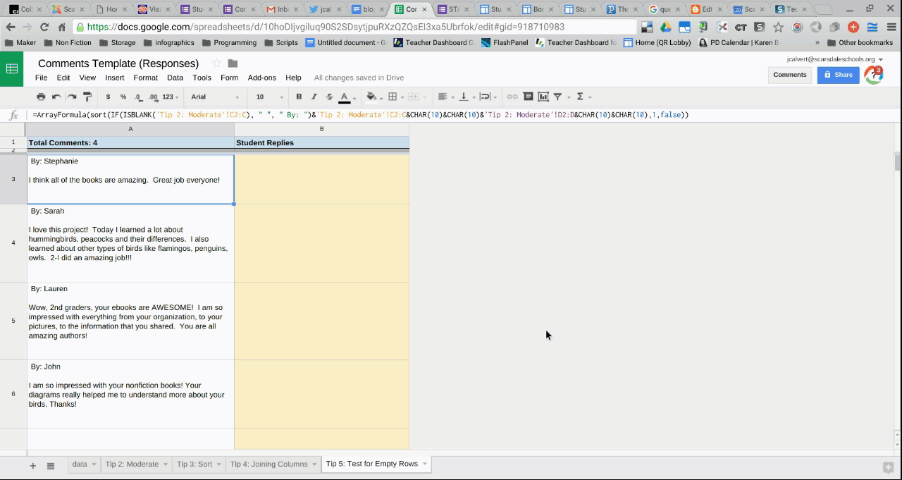902x480 pixels.
Task: Toggle italic formatting
Action: (x=314, y=97)
